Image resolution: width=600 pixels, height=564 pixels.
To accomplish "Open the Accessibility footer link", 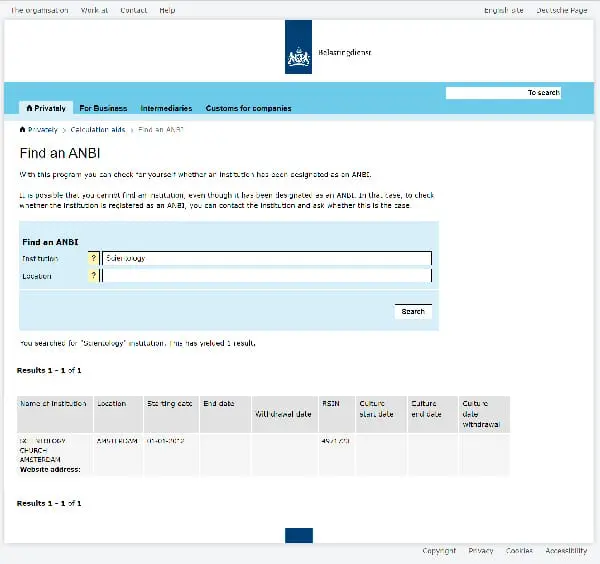I will coord(566,551).
